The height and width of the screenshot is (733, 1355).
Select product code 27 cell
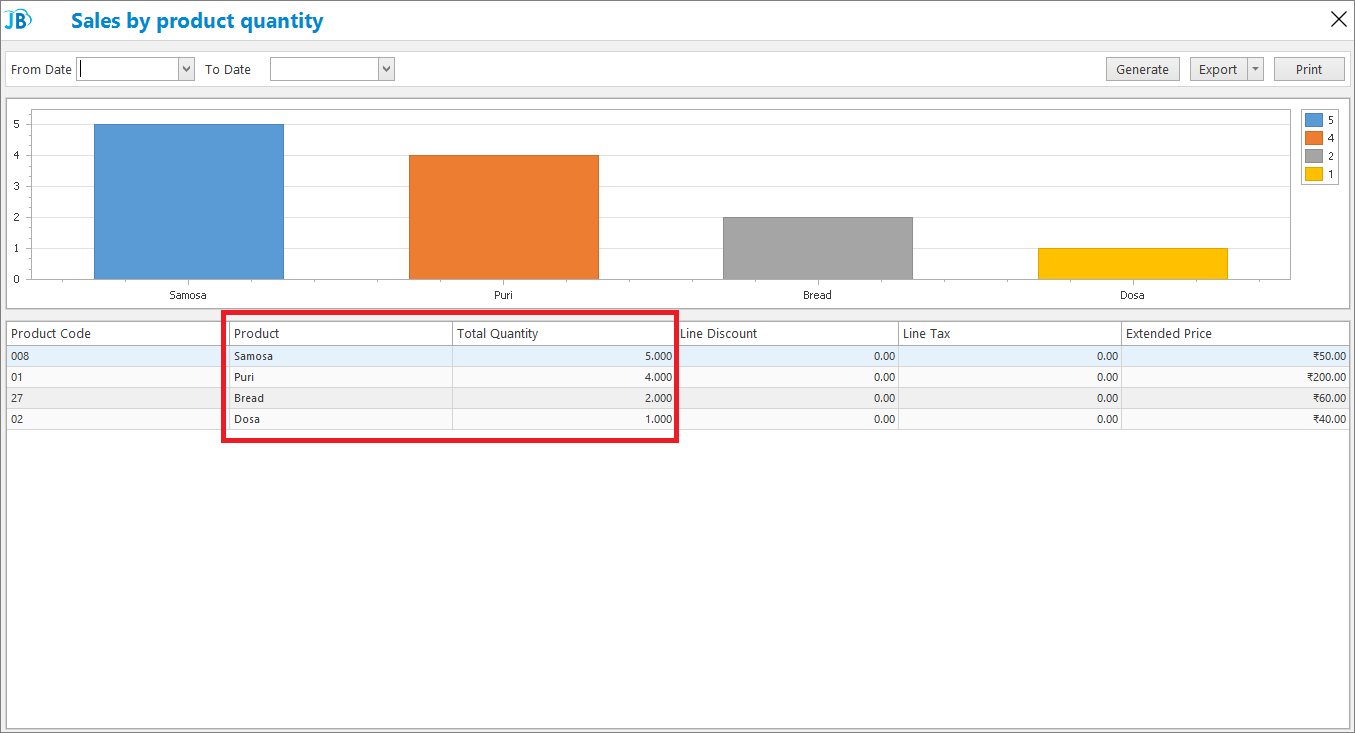pos(118,398)
